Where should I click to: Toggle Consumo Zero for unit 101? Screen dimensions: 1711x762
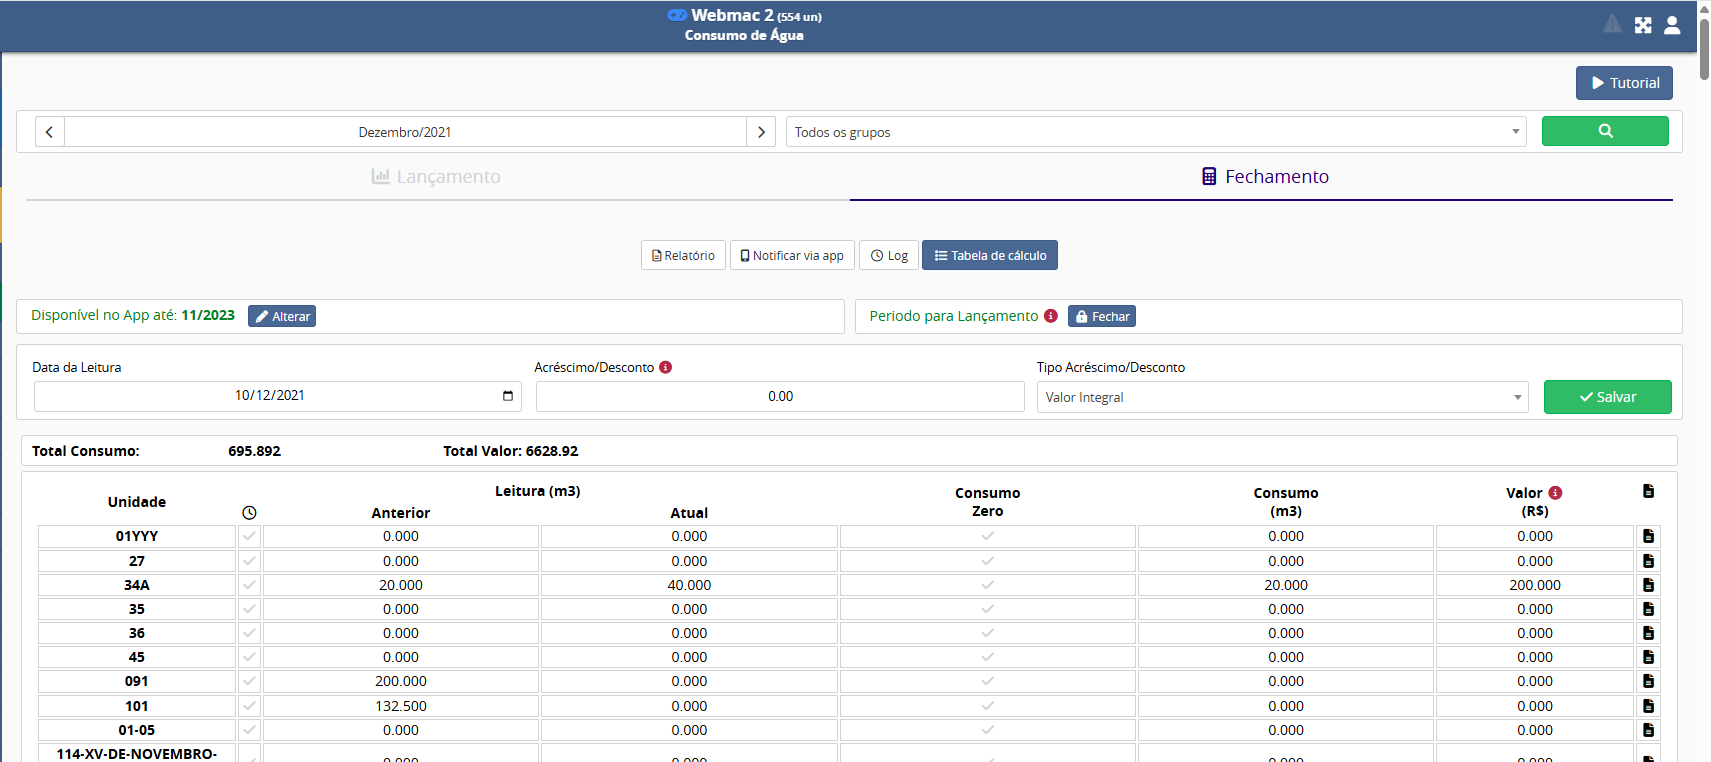988,706
